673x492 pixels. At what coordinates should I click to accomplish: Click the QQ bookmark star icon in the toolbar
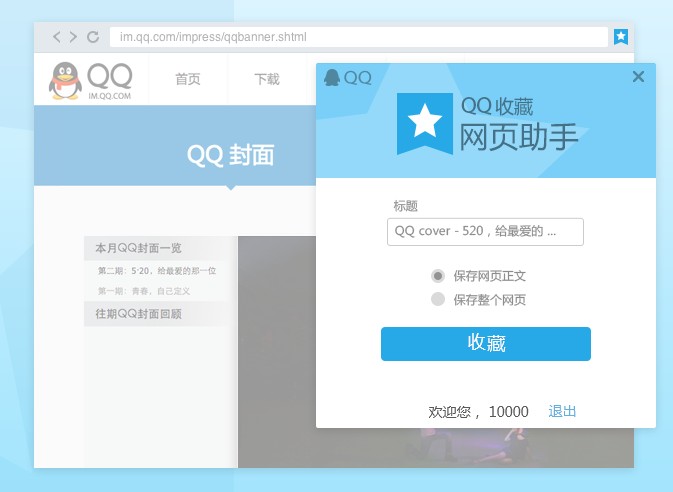click(x=621, y=37)
